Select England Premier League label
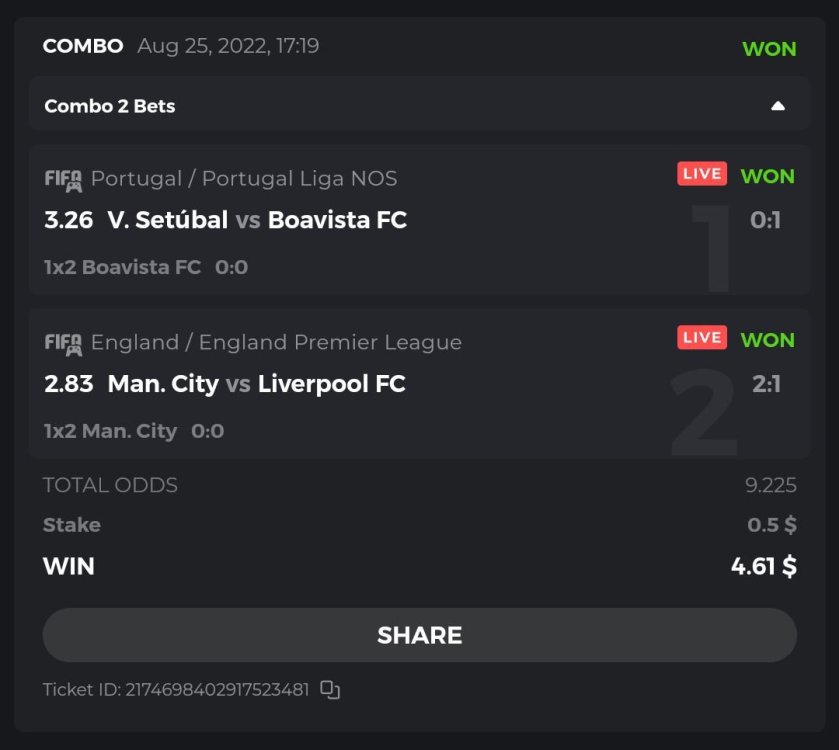The height and width of the screenshot is (750, 839). tap(276, 343)
